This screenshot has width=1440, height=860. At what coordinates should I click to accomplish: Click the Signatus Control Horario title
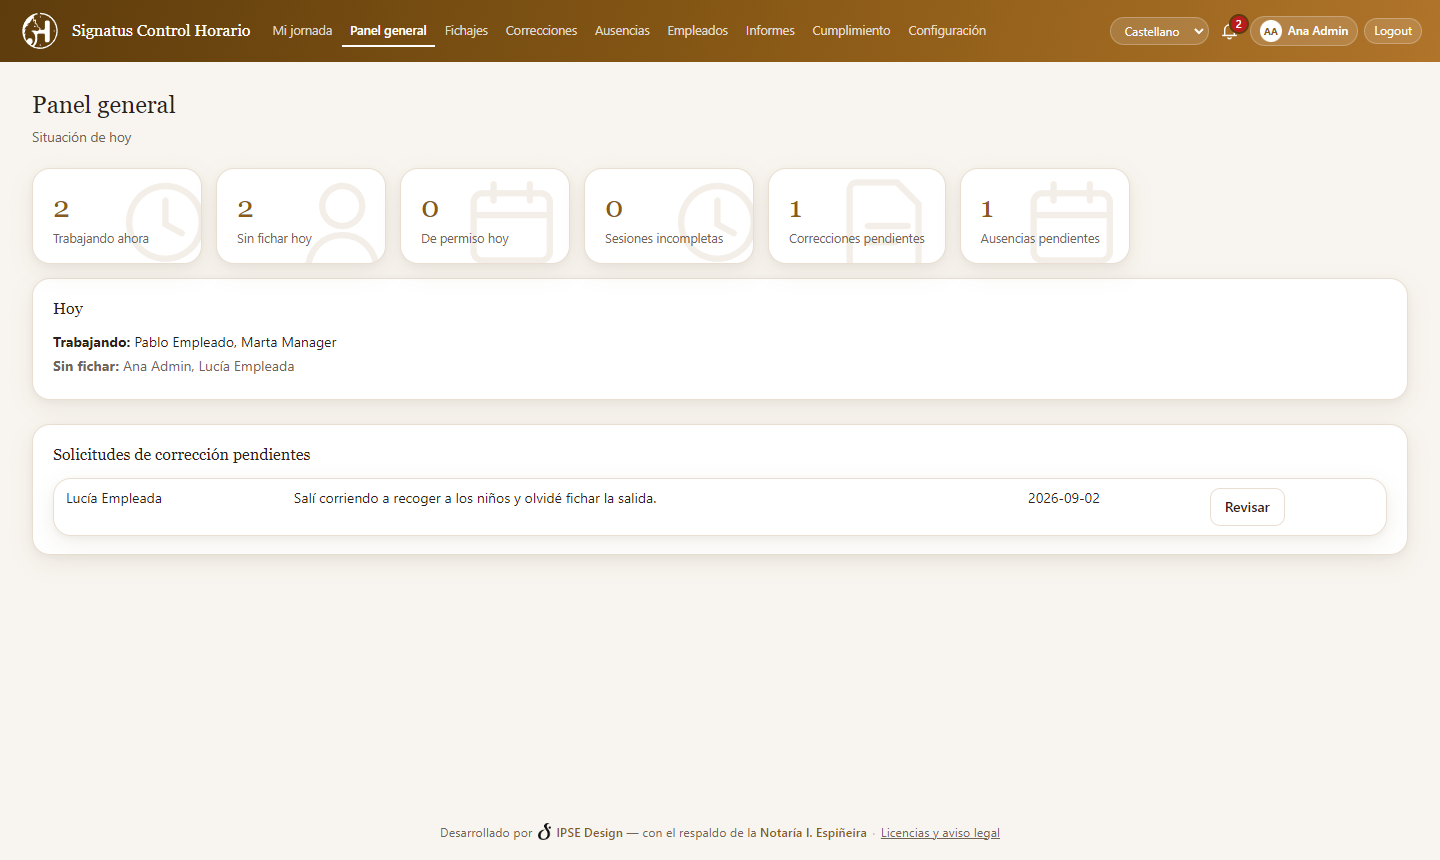pyautogui.click(x=161, y=31)
